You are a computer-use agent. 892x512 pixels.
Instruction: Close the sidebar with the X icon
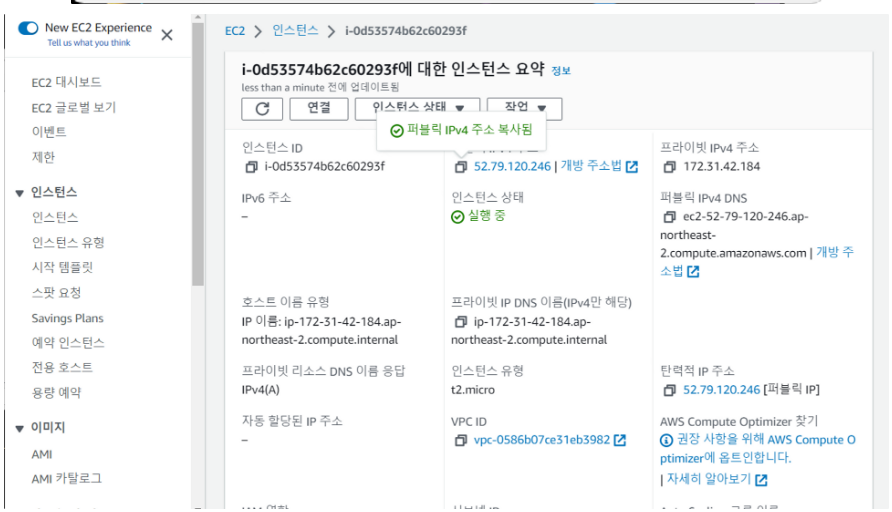167,35
